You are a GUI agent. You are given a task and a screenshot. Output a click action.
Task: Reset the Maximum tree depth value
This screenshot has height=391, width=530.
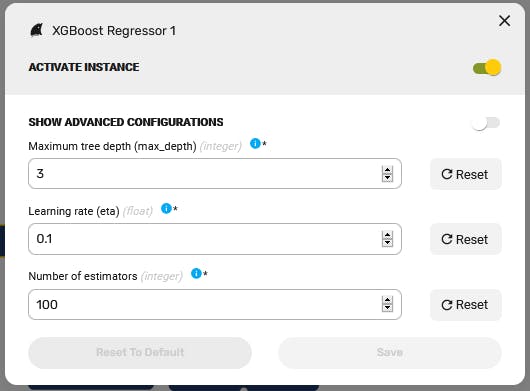click(465, 174)
